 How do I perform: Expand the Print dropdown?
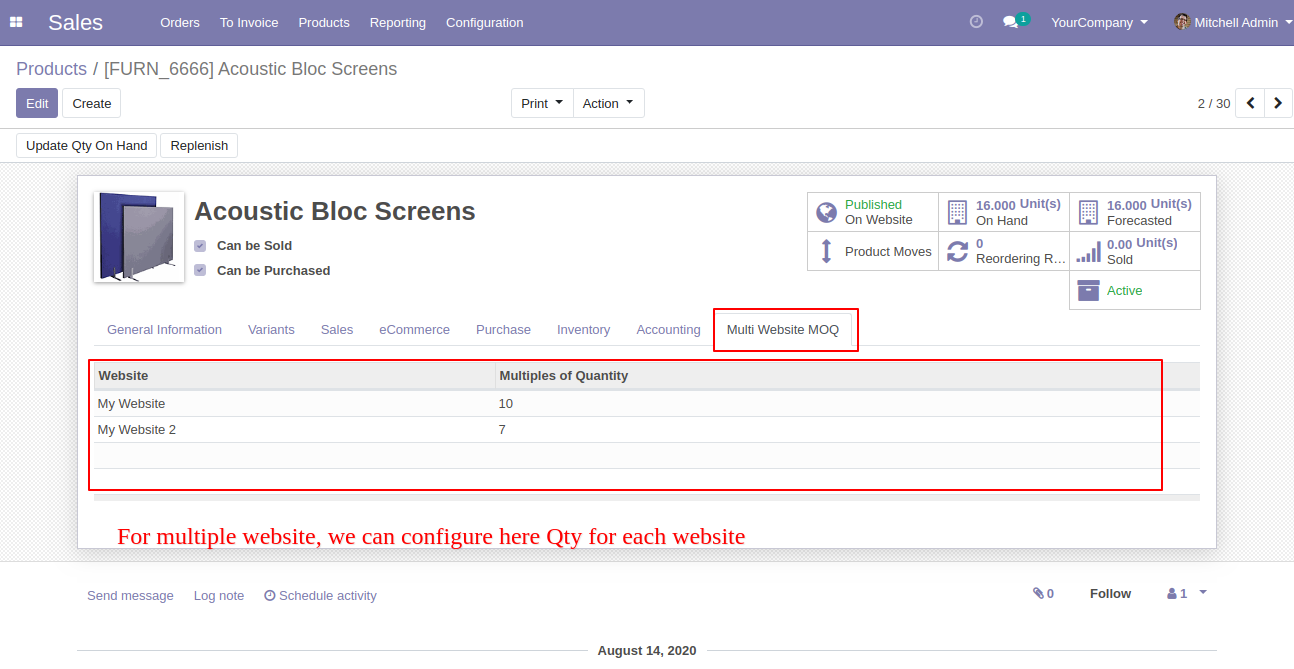[542, 103]
